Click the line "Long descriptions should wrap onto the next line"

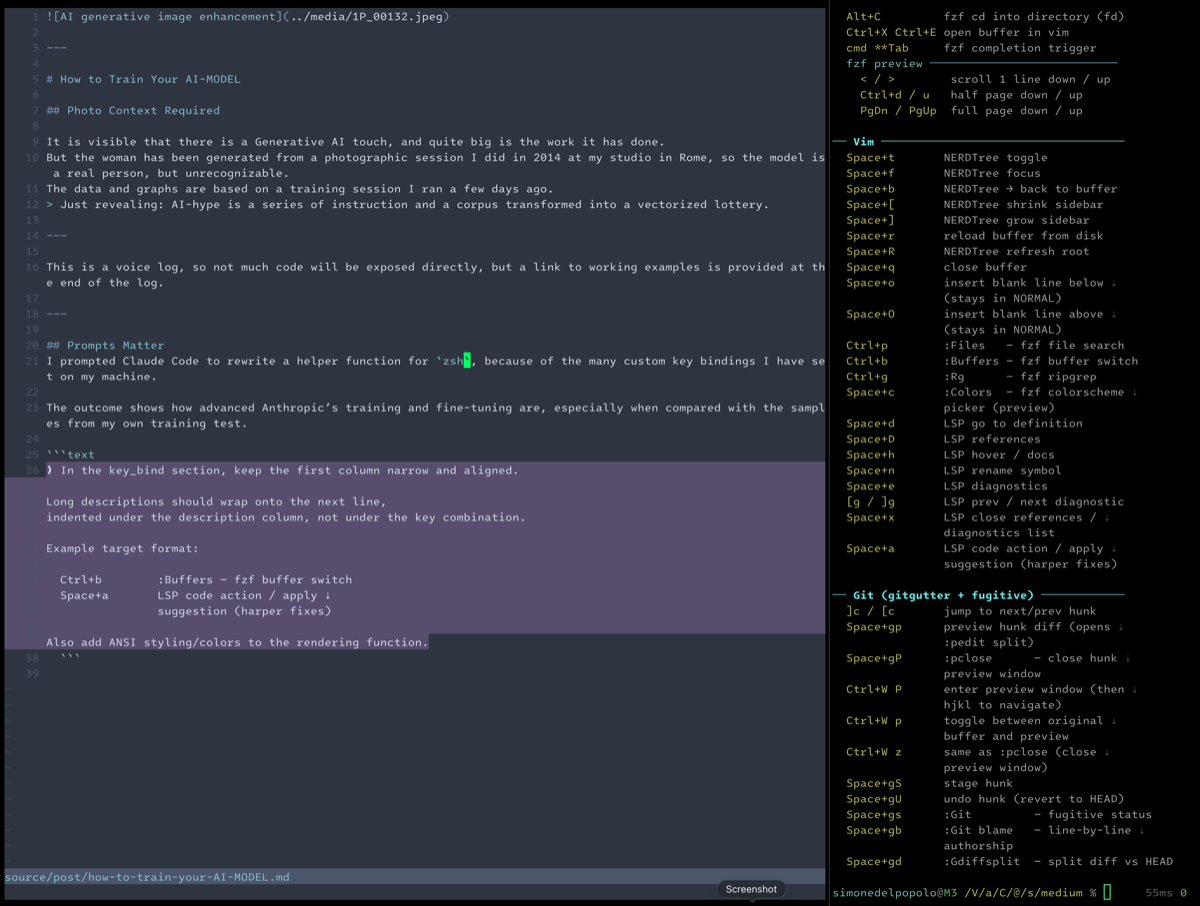point(216,501)
